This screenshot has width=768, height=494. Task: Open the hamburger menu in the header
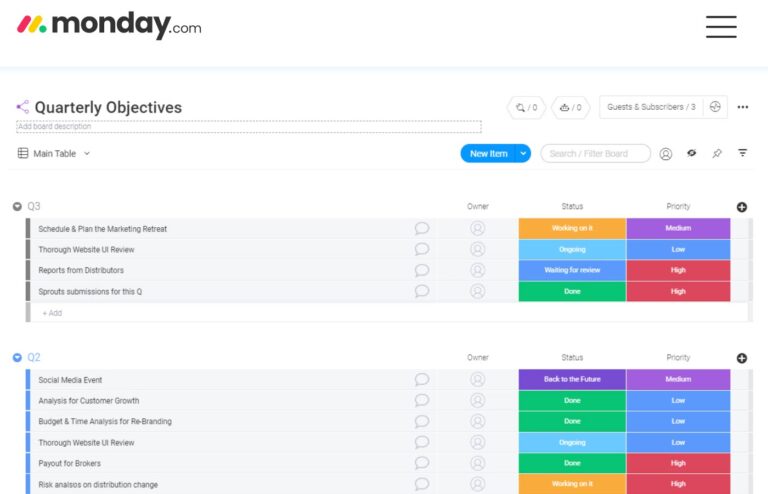point(720,27)
